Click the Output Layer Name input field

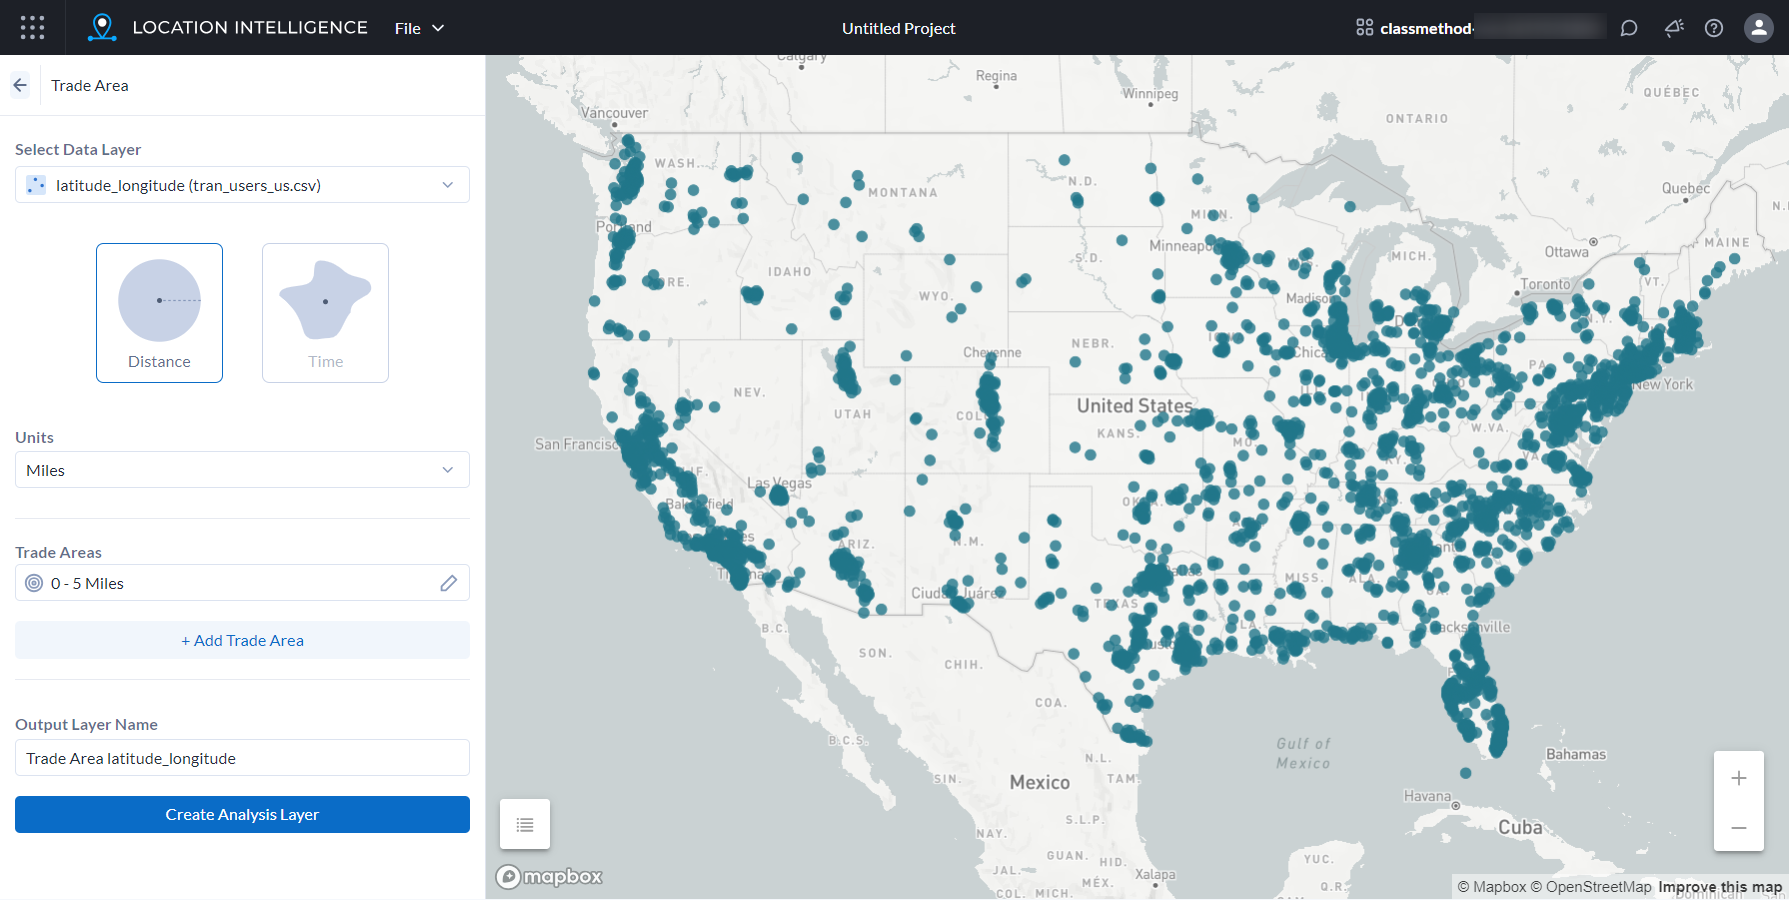[241, 757]
